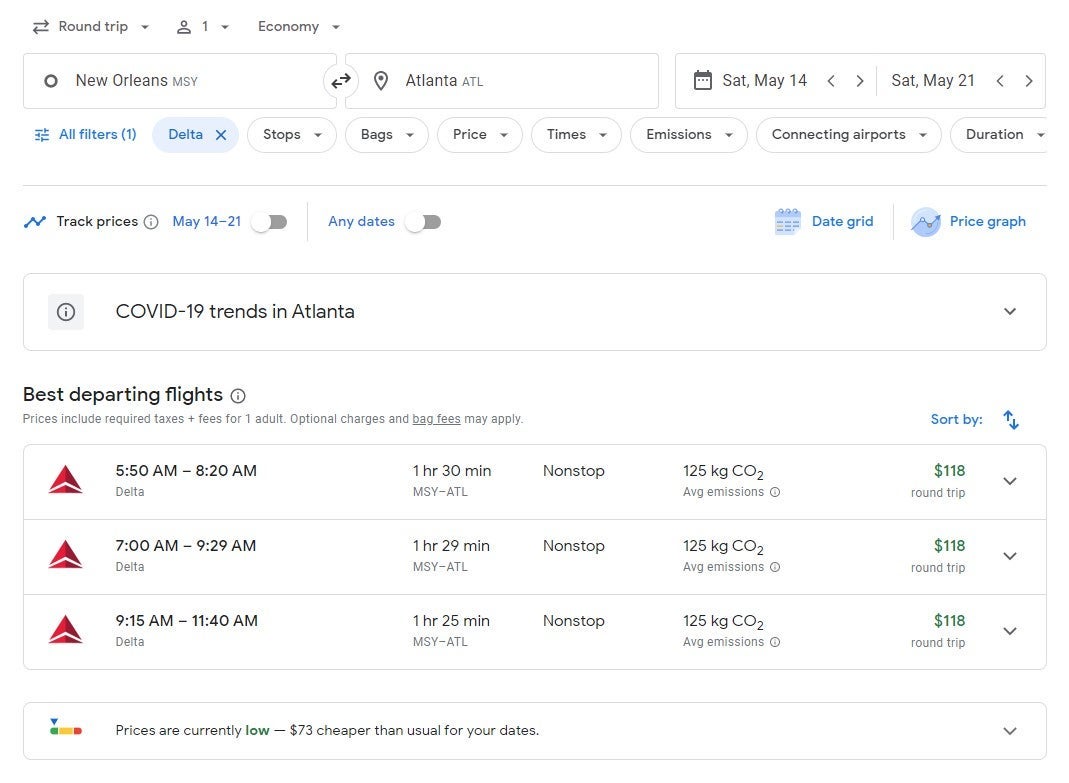Viewport: 1069px width, 783px height.
Task: Enable price tracking for May 14–21
Action: pyautogui.click(x=269, y=222)
